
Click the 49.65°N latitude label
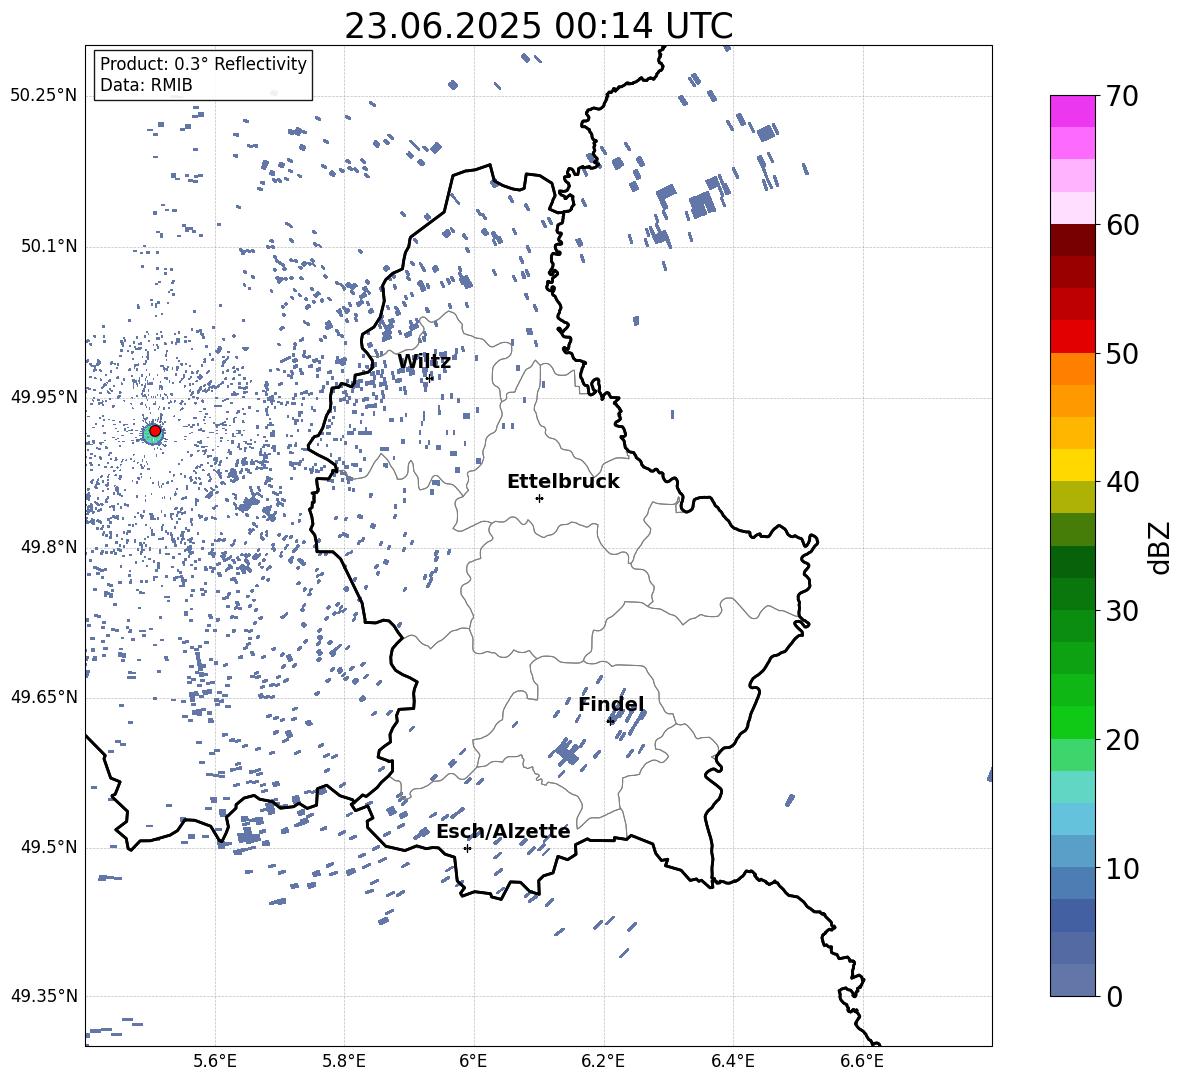[x=43, y=696]
